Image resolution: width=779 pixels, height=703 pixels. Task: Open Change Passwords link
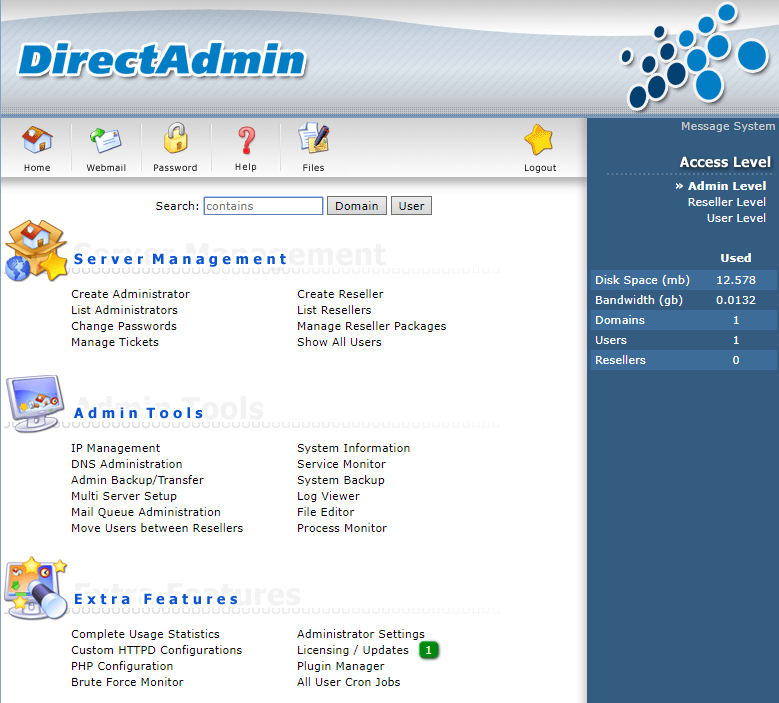point(124,326)
